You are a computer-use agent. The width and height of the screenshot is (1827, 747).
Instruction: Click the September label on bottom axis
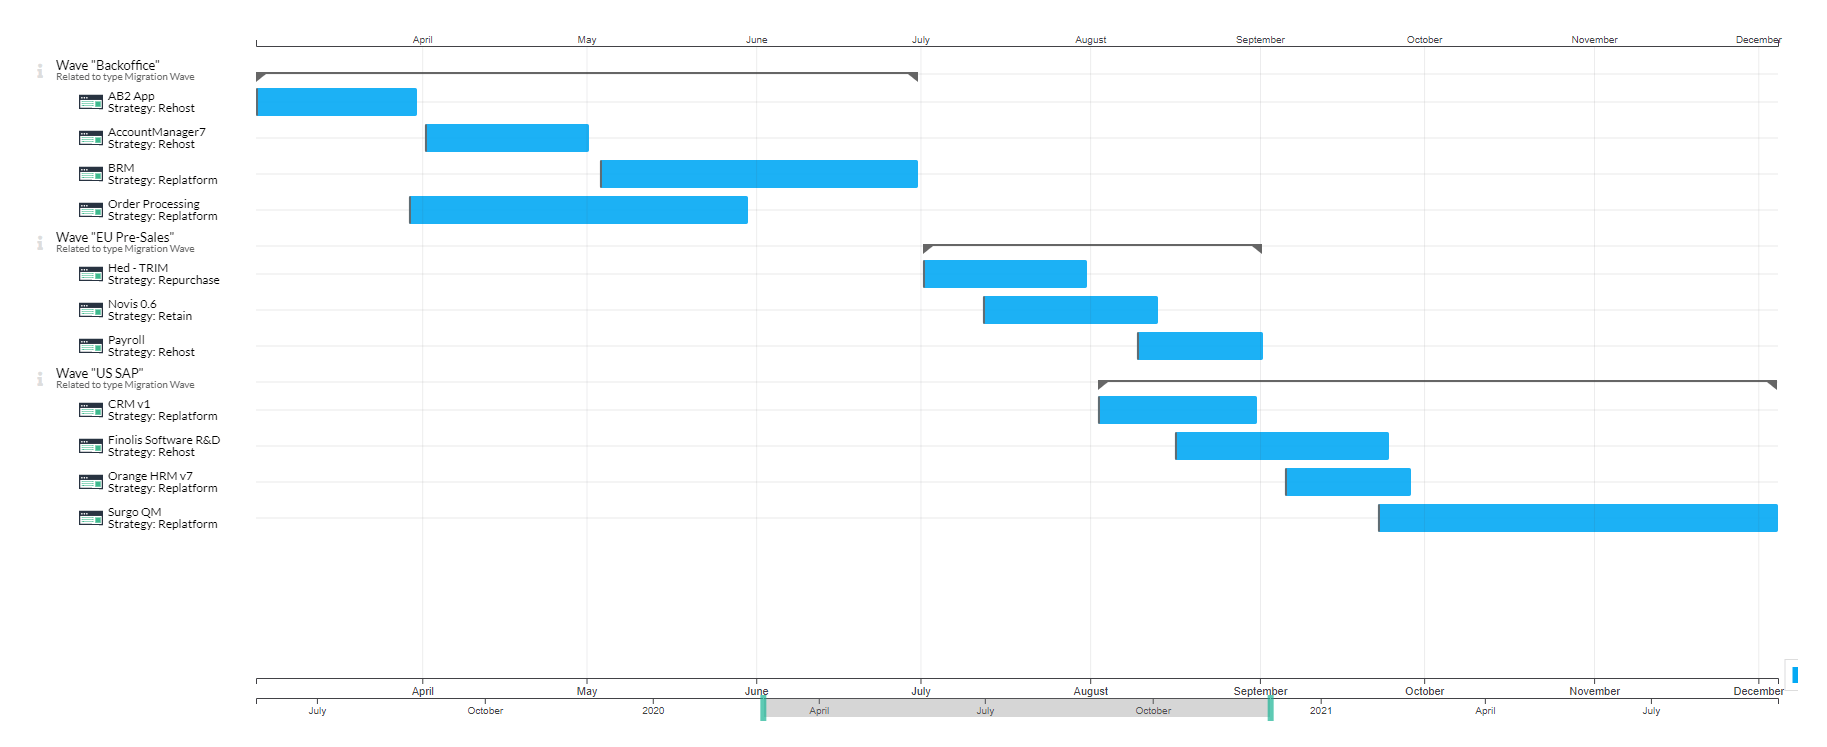pyautogui.click(x=1260, y=691)
